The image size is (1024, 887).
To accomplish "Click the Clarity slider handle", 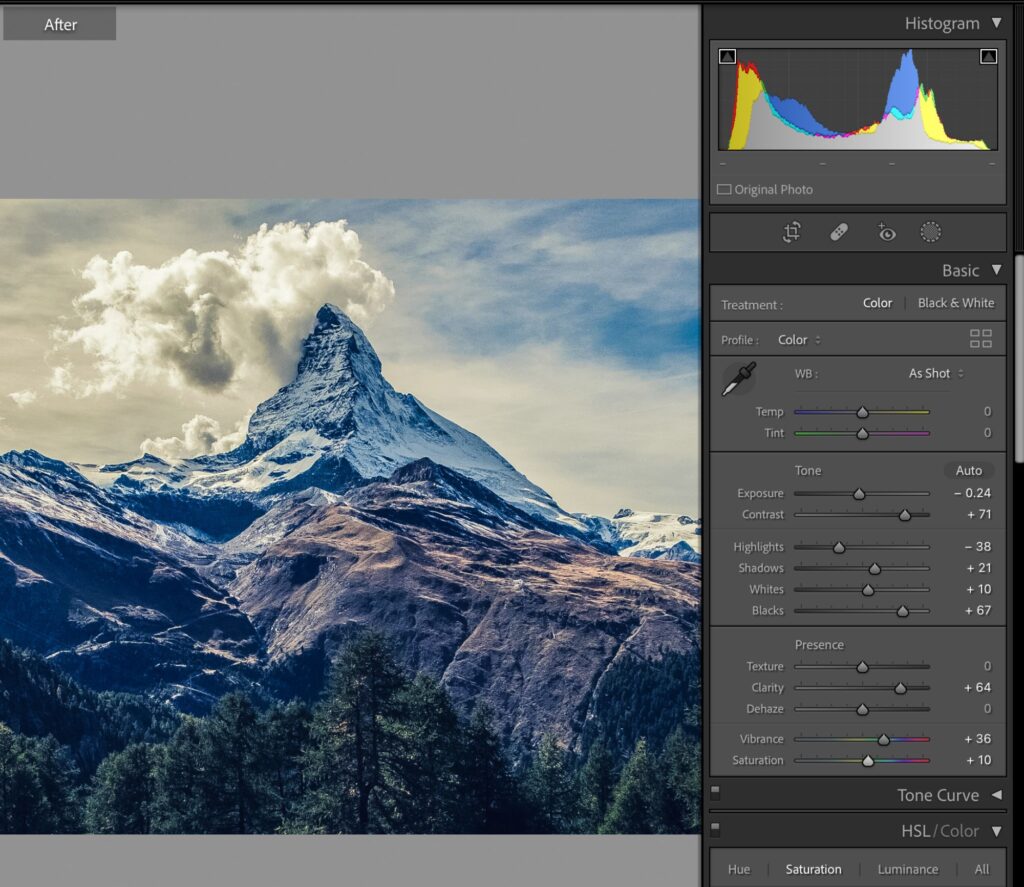I will [900, 688].
